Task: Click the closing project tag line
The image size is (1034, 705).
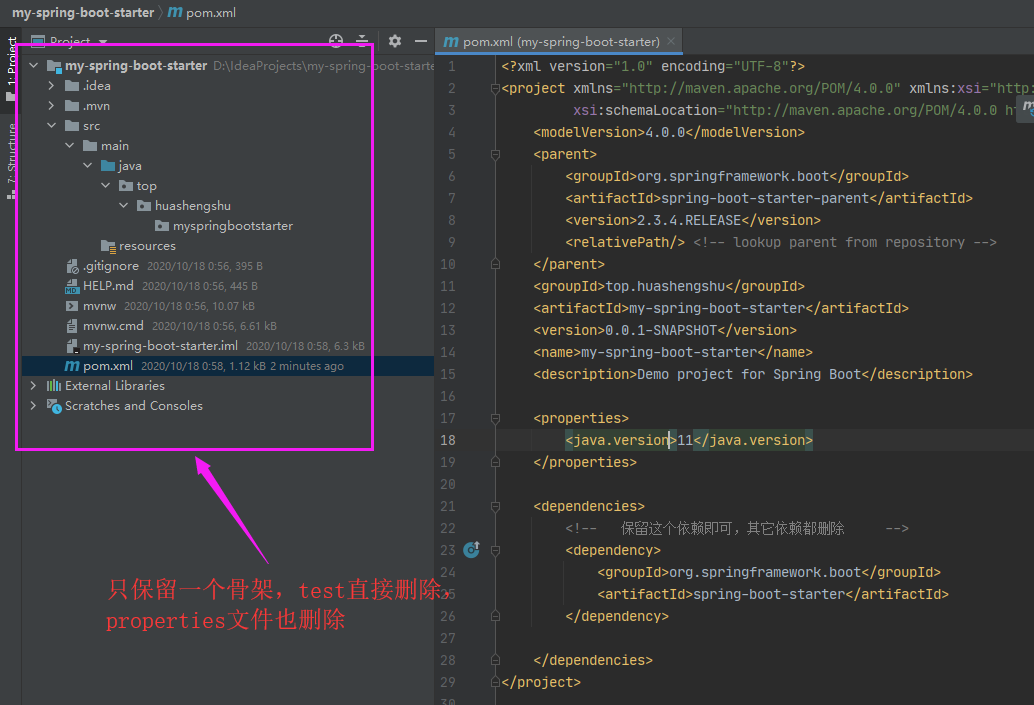Action: (x=541, y=683)
